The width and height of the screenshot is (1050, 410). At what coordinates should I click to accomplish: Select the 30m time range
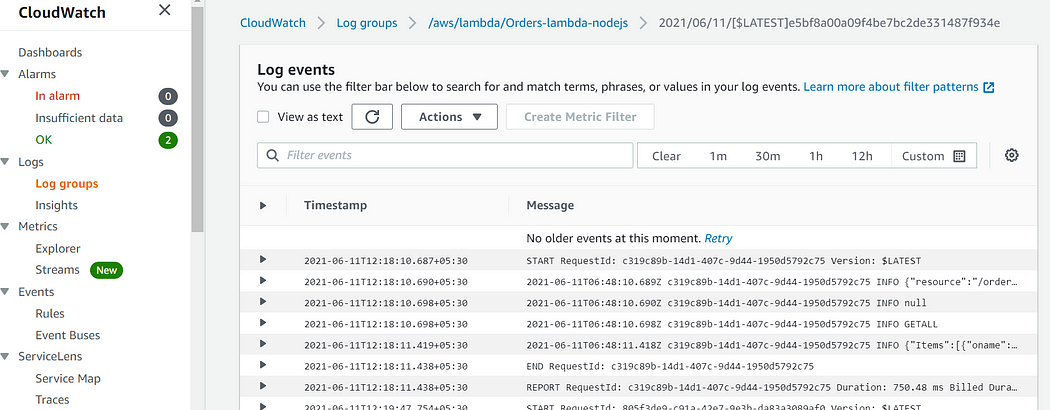(x=767, y=156)
